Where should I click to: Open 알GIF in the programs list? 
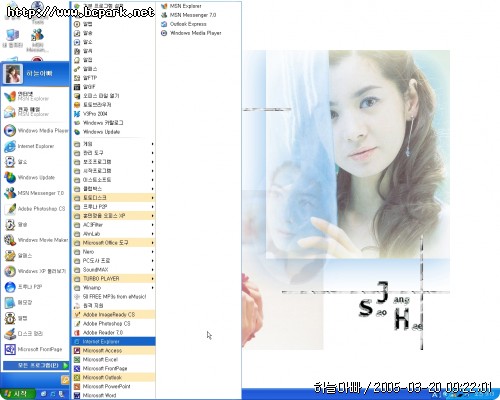[x=114, y=87]
